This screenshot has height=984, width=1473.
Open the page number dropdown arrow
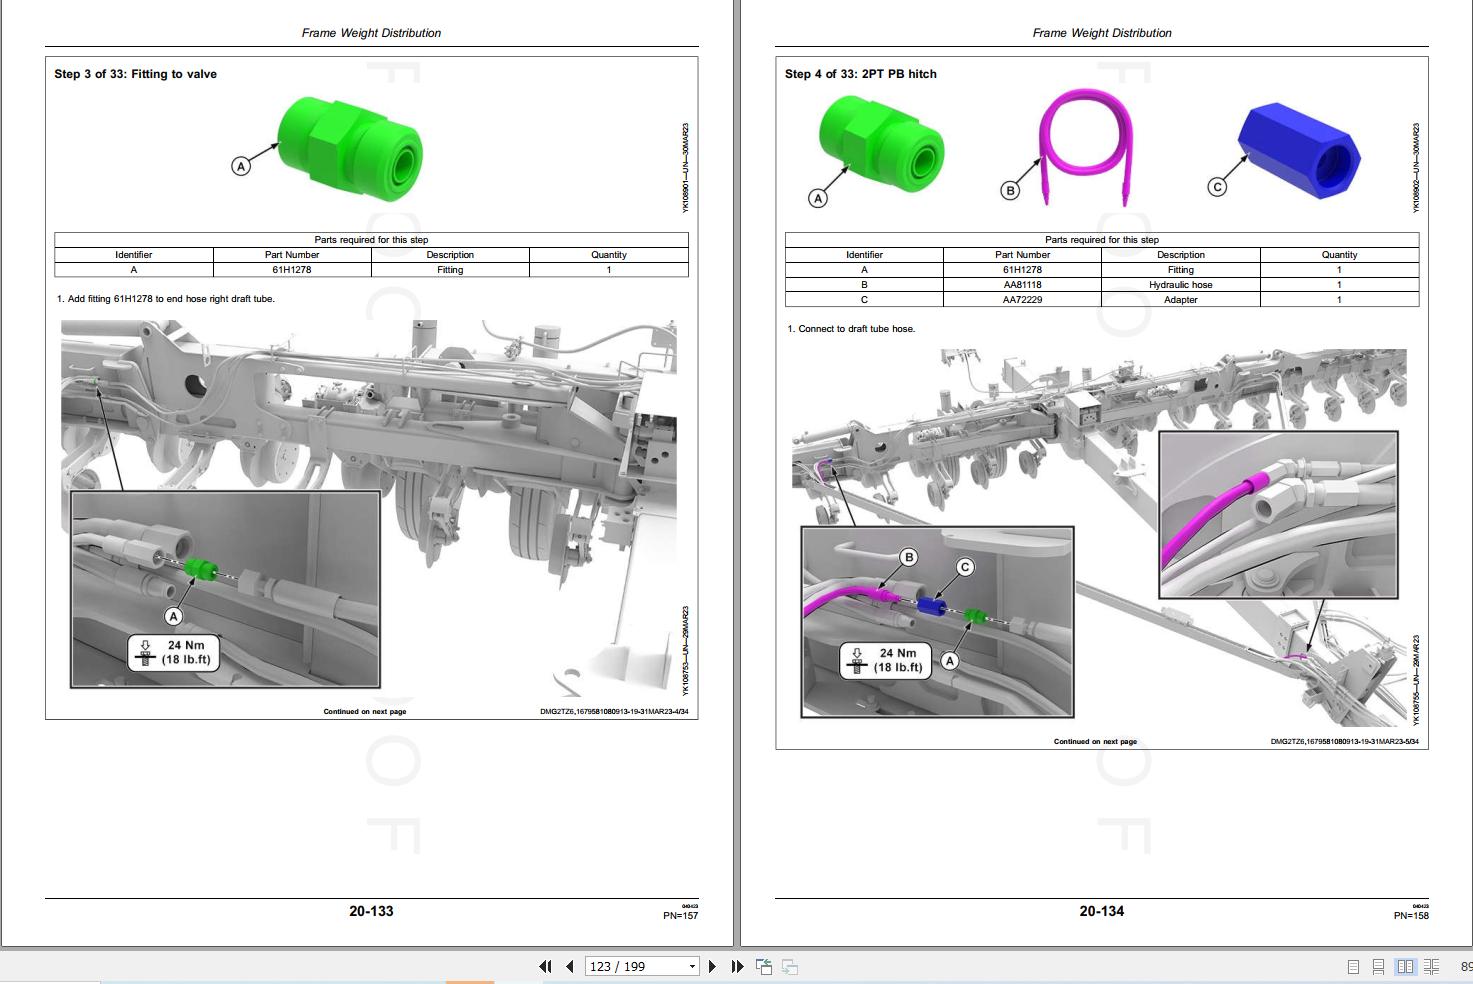tap(691, 966)
